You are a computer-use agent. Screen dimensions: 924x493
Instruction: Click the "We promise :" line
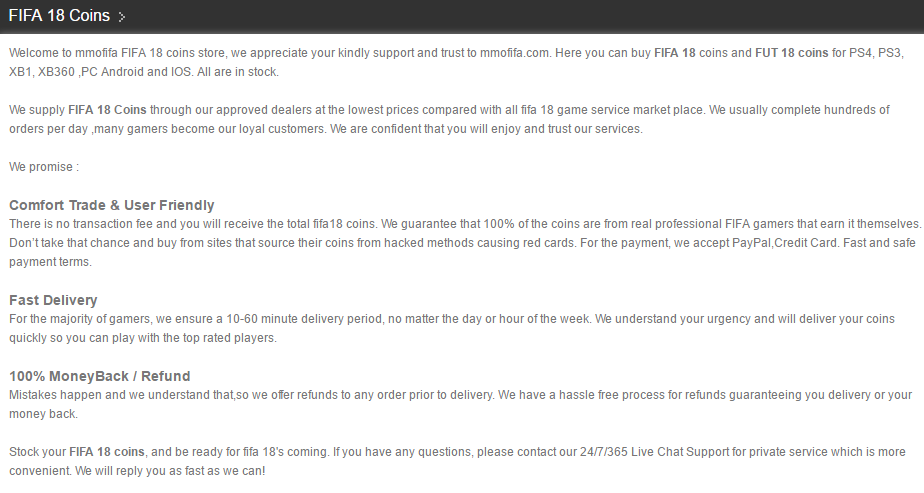tap(44, 167)
